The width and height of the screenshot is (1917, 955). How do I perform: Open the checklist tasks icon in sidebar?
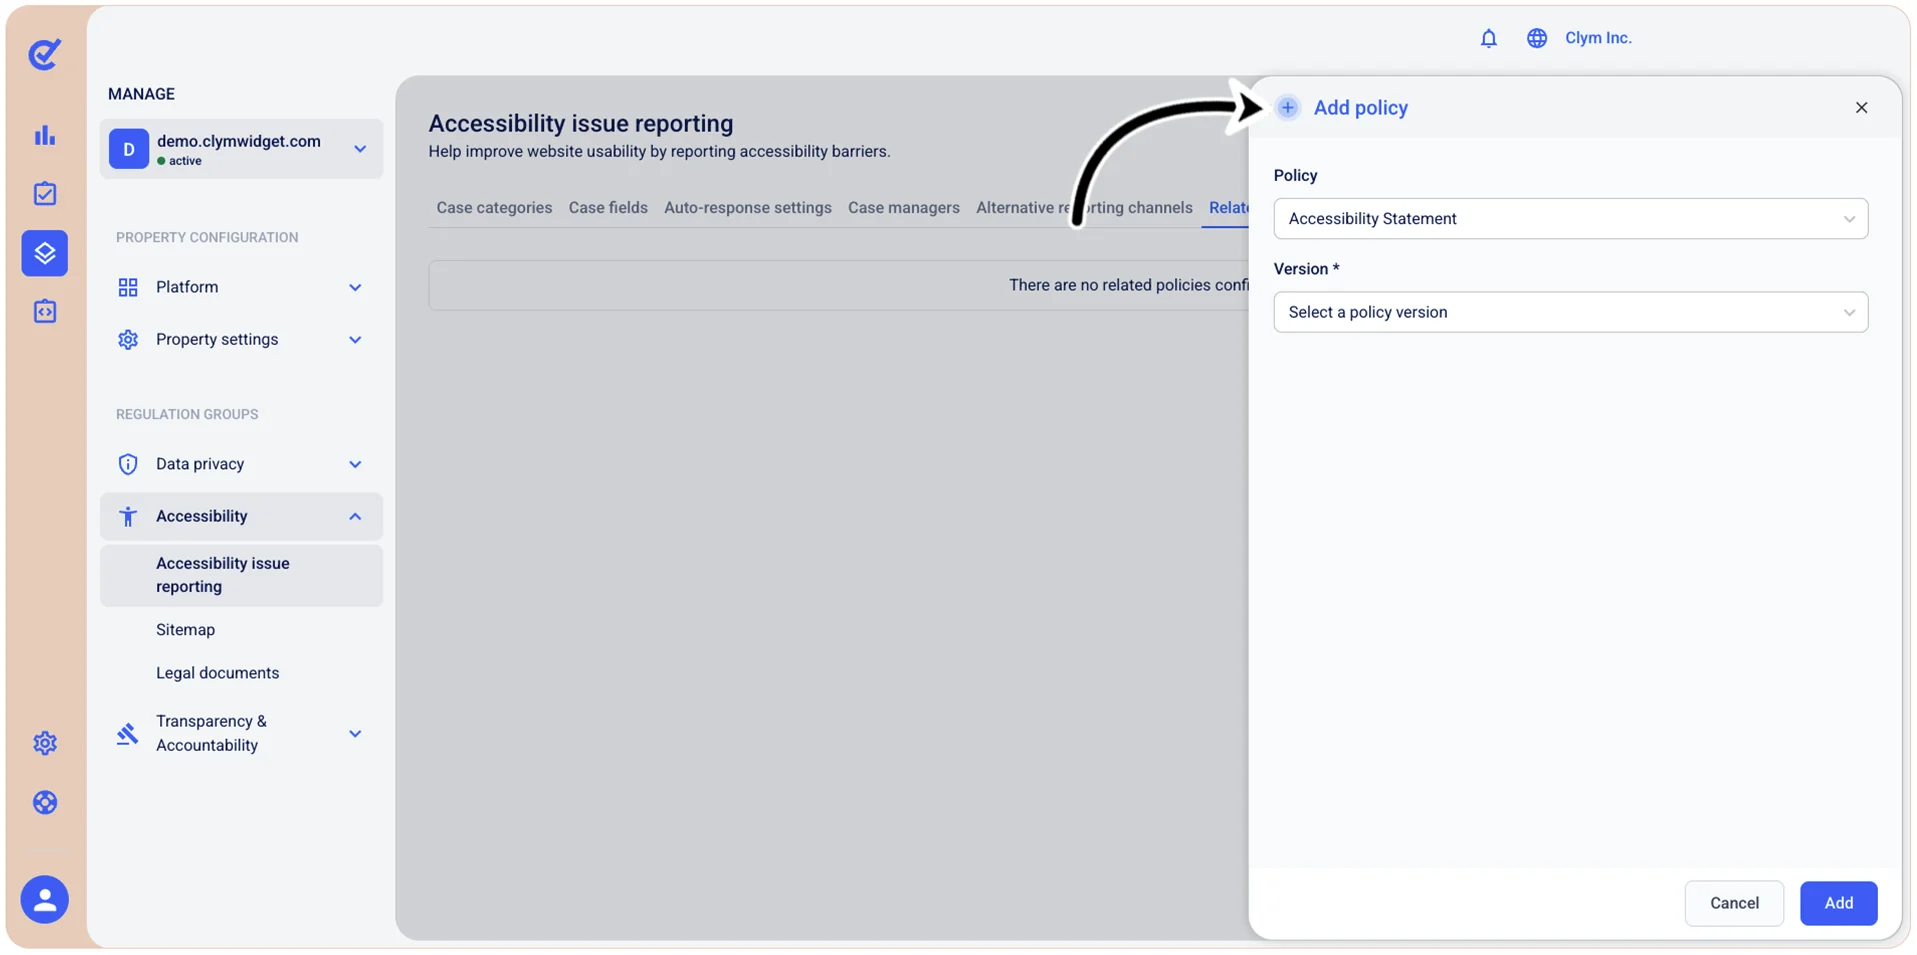45,194
